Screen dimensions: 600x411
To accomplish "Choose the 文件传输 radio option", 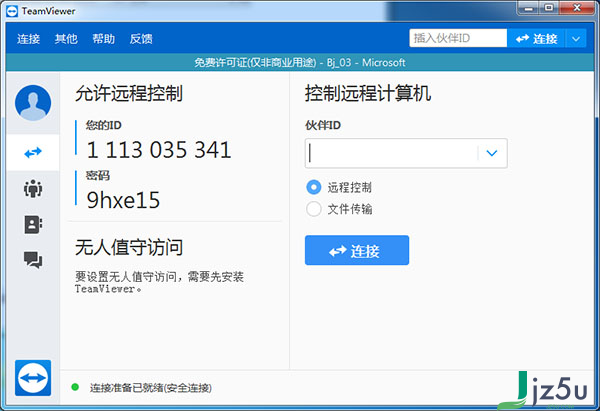I will click(314, 209).
